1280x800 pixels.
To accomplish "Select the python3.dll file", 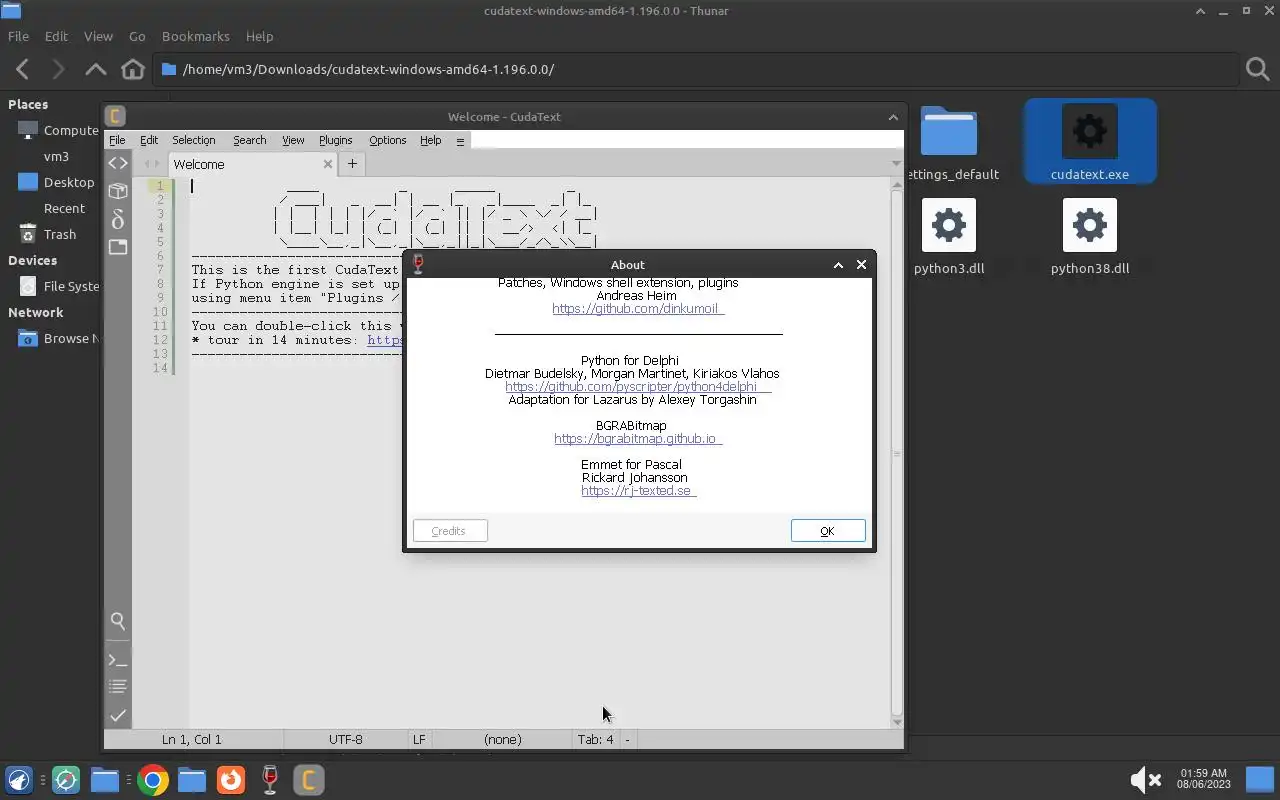I will pos(949,237).
